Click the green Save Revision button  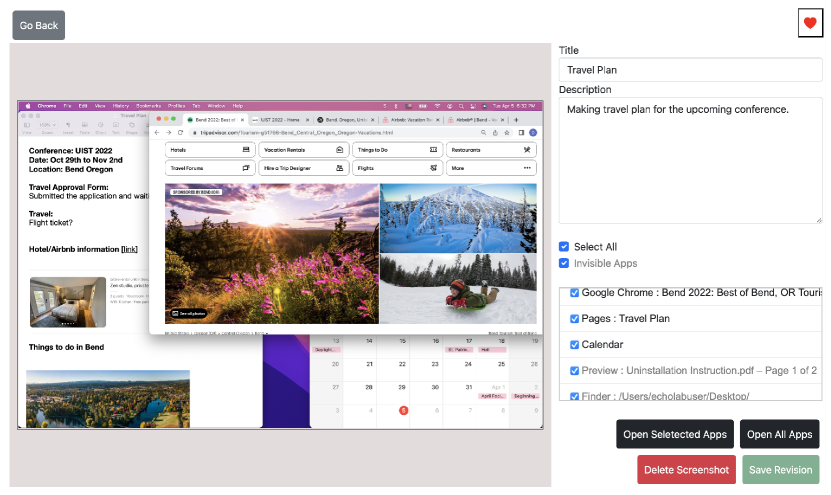tap(780, 470)
